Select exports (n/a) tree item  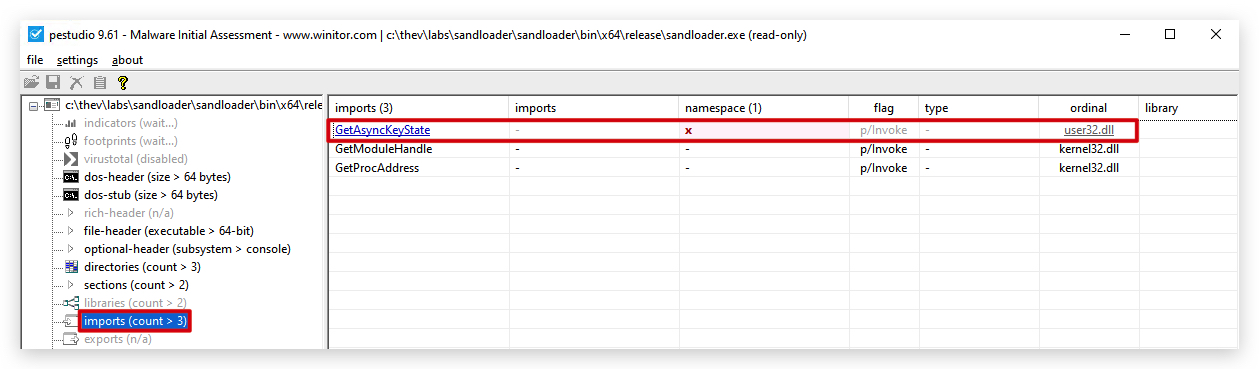pyautogui.click(x=118, y=339)
